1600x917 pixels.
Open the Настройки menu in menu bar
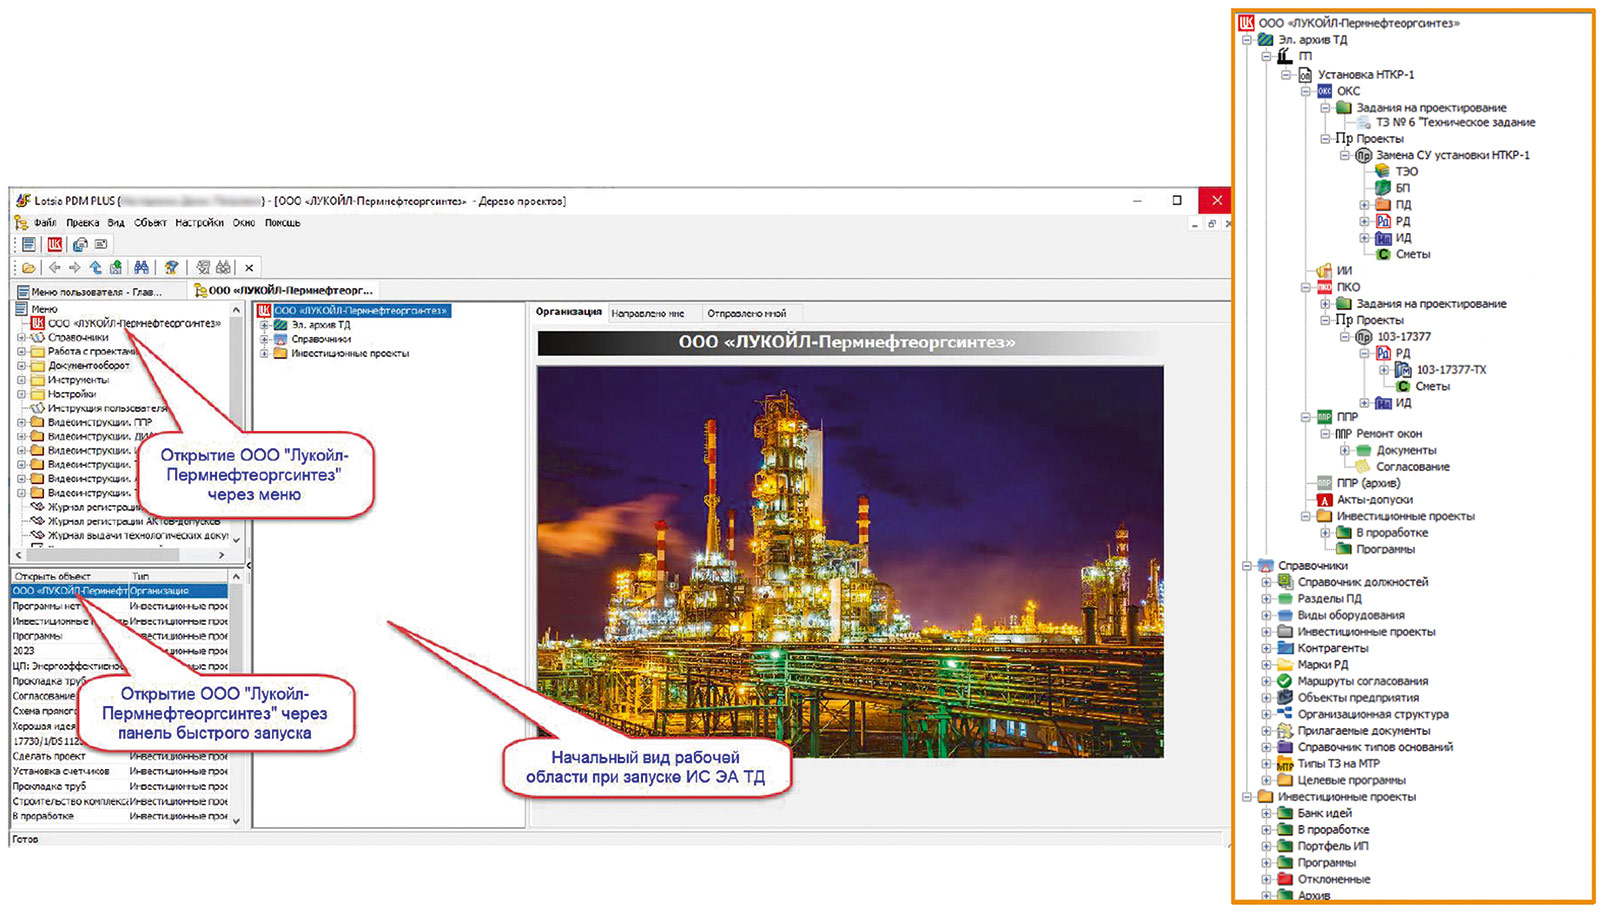click(201, 223)
